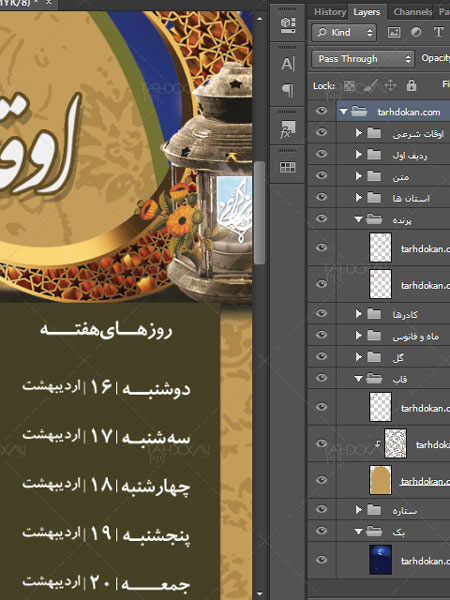
Task: Hide the tan arch shape layer
Action: pos(322,480)
